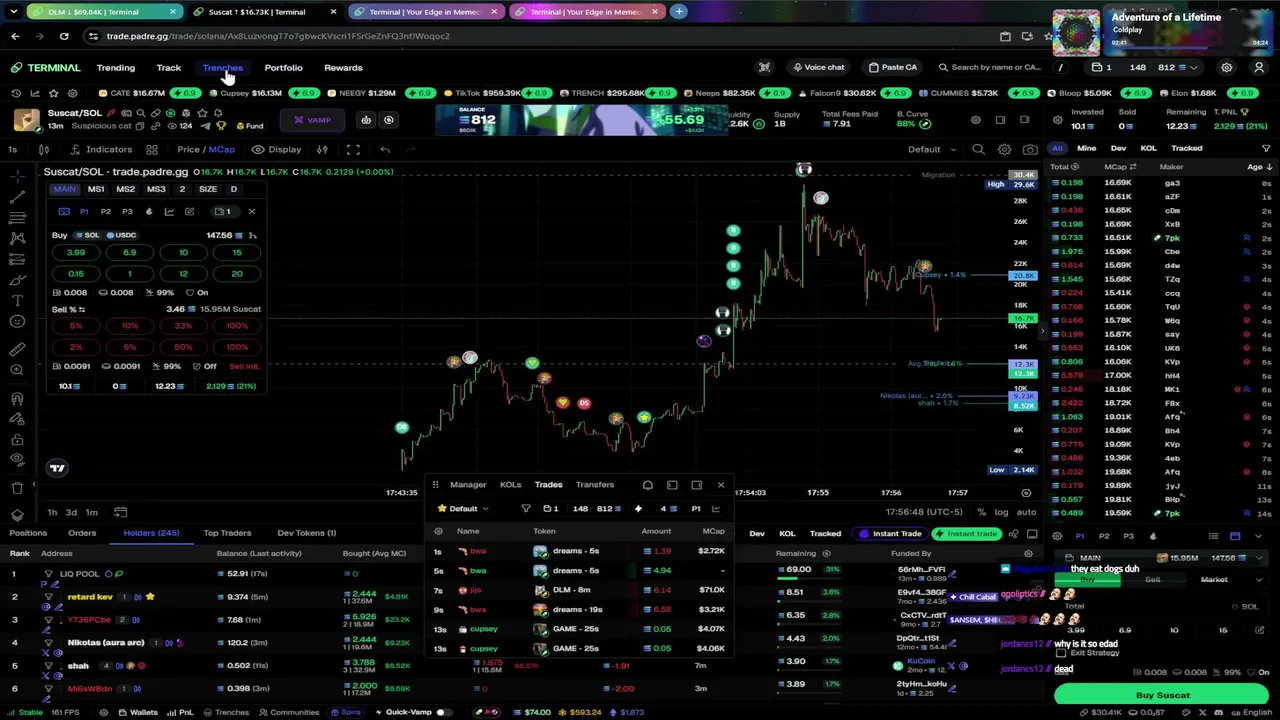Select the chart zoom-in tool
Viewport: 1280px width, 720px height.
click(x=17, y=370)
